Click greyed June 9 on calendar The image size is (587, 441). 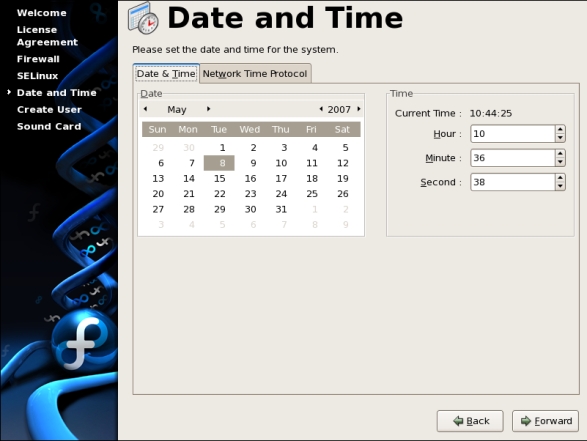point(346,225)
